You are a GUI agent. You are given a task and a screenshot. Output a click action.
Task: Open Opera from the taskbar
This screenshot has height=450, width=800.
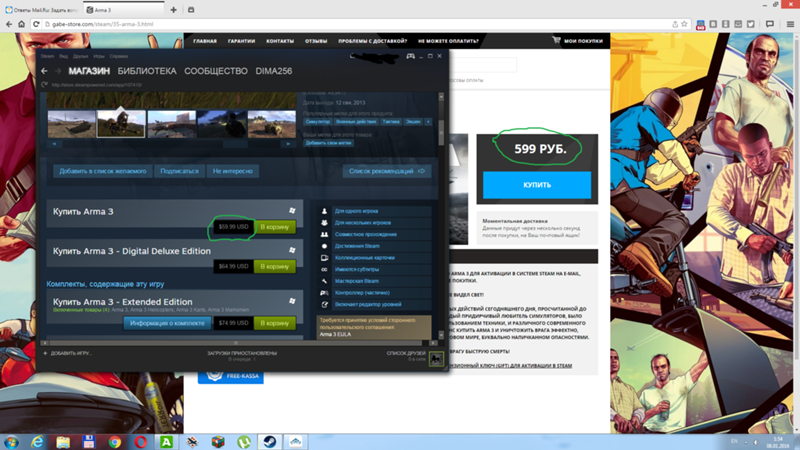[x=140, y=442]
